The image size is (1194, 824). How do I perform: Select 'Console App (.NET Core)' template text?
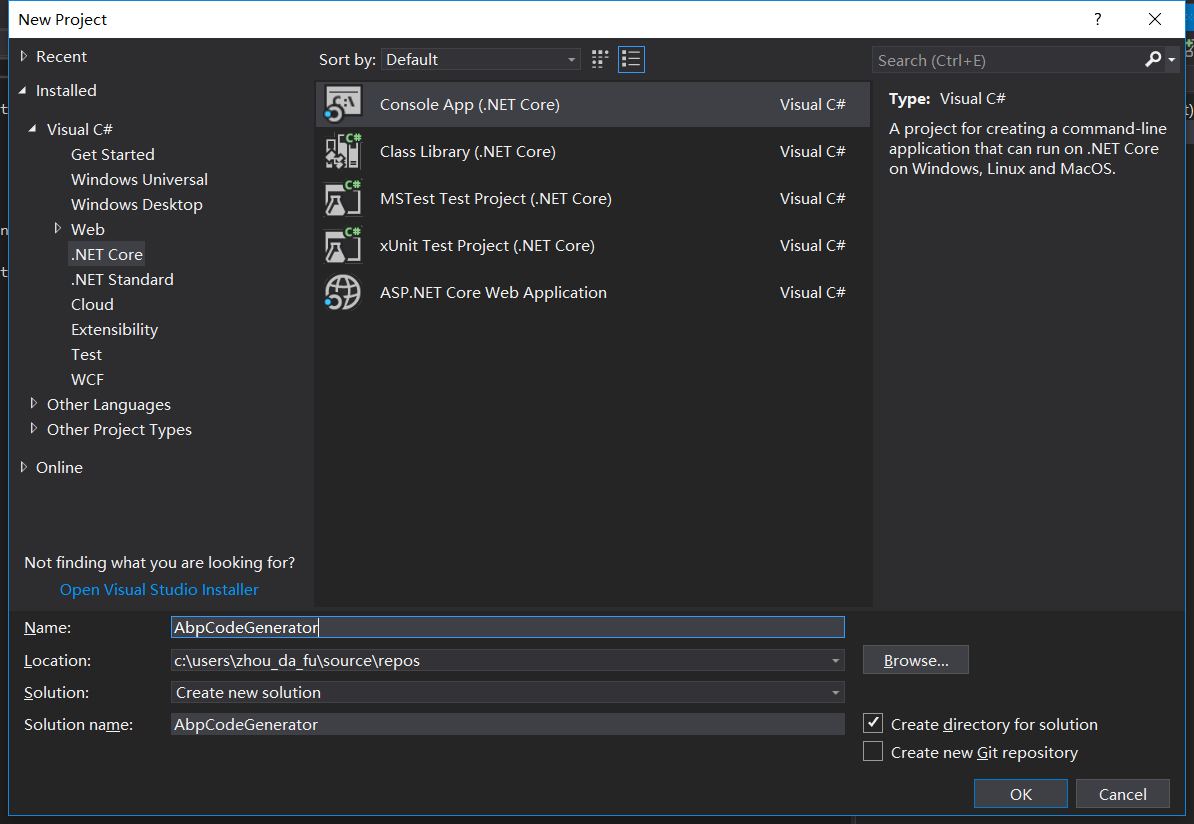pos(470,104)
